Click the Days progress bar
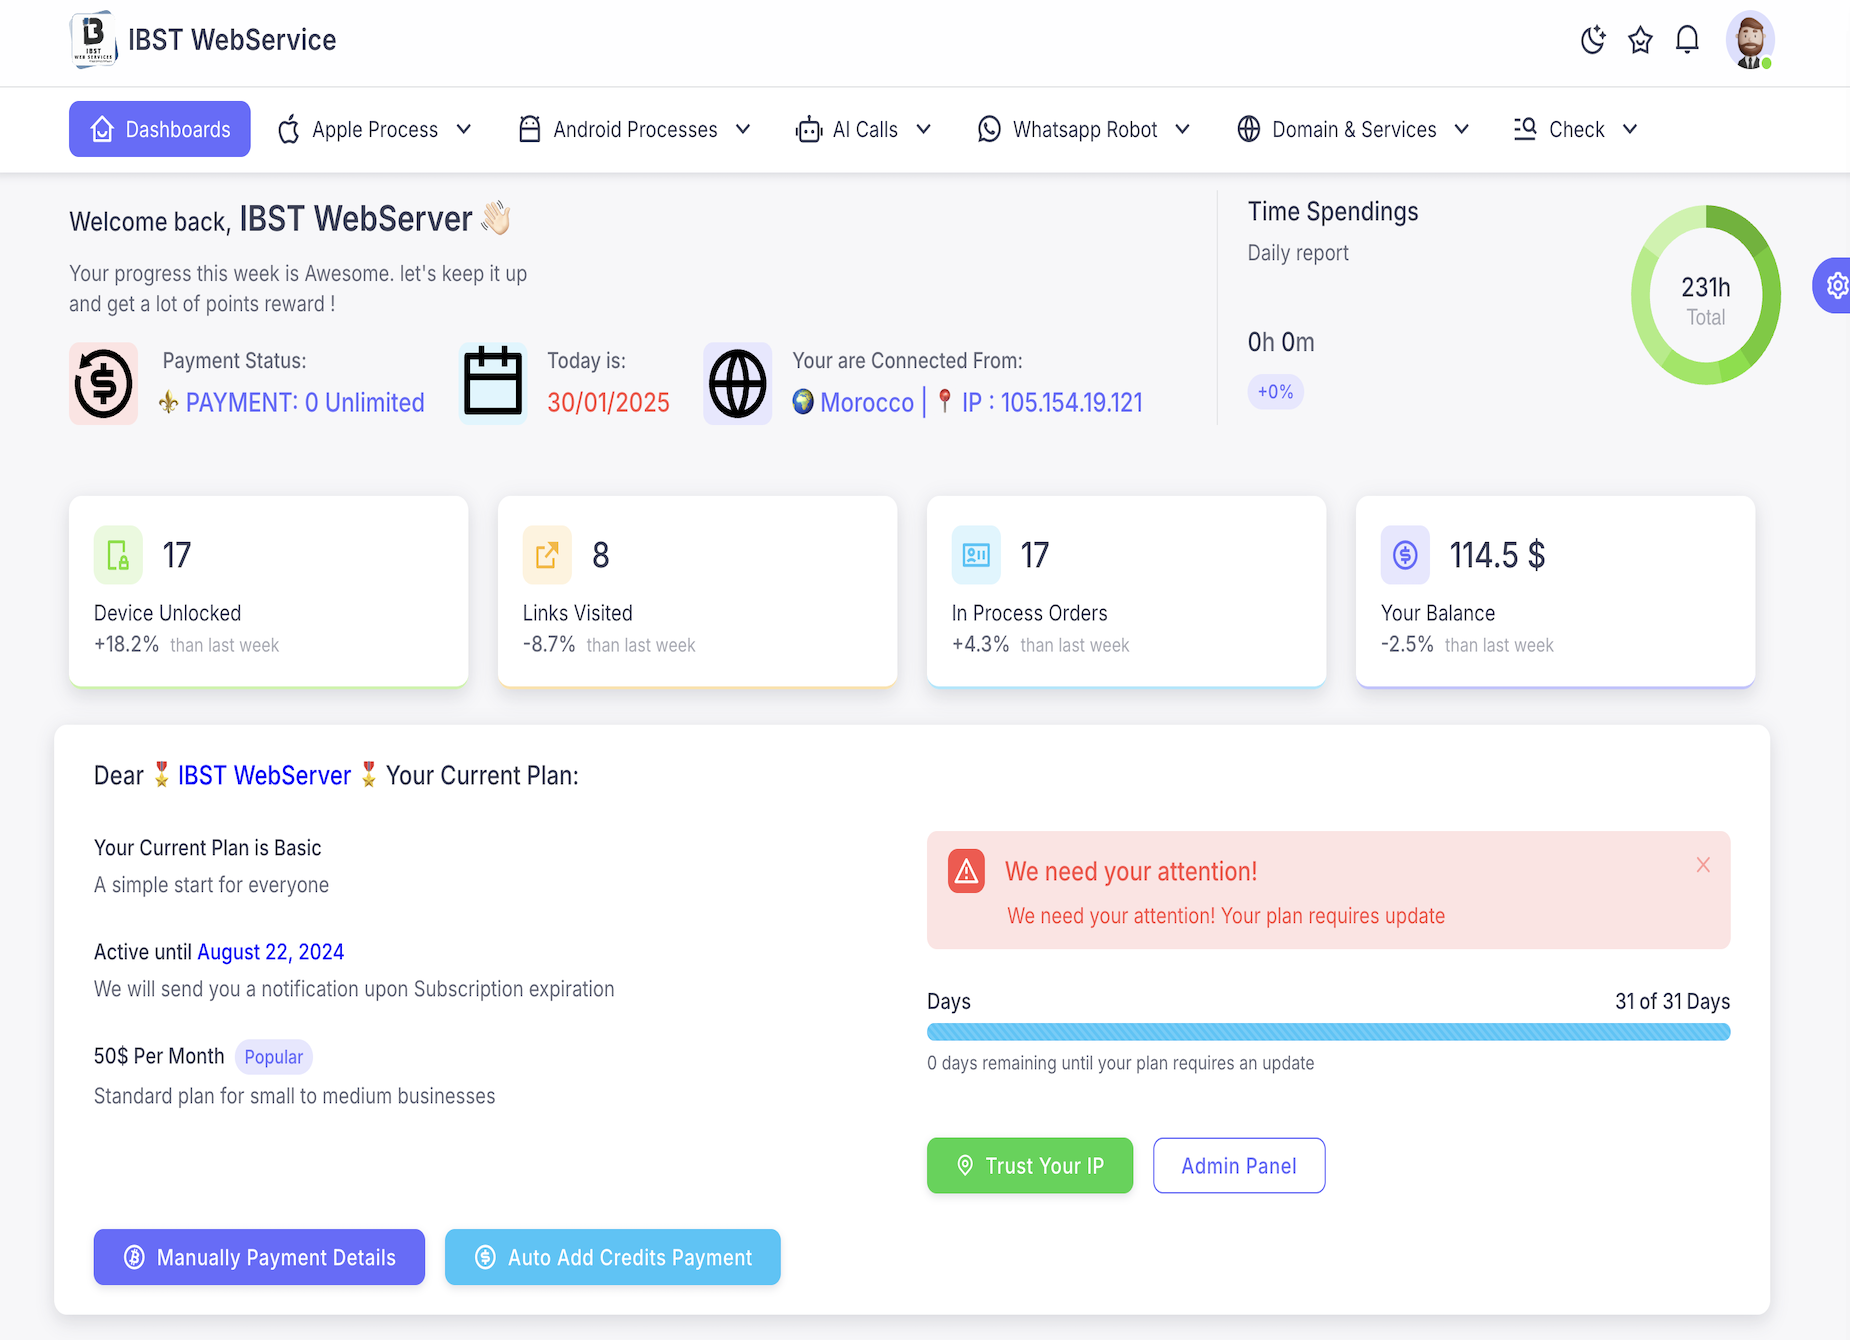This screenshot has height=1340, width=1850. pos(1328,1031)
